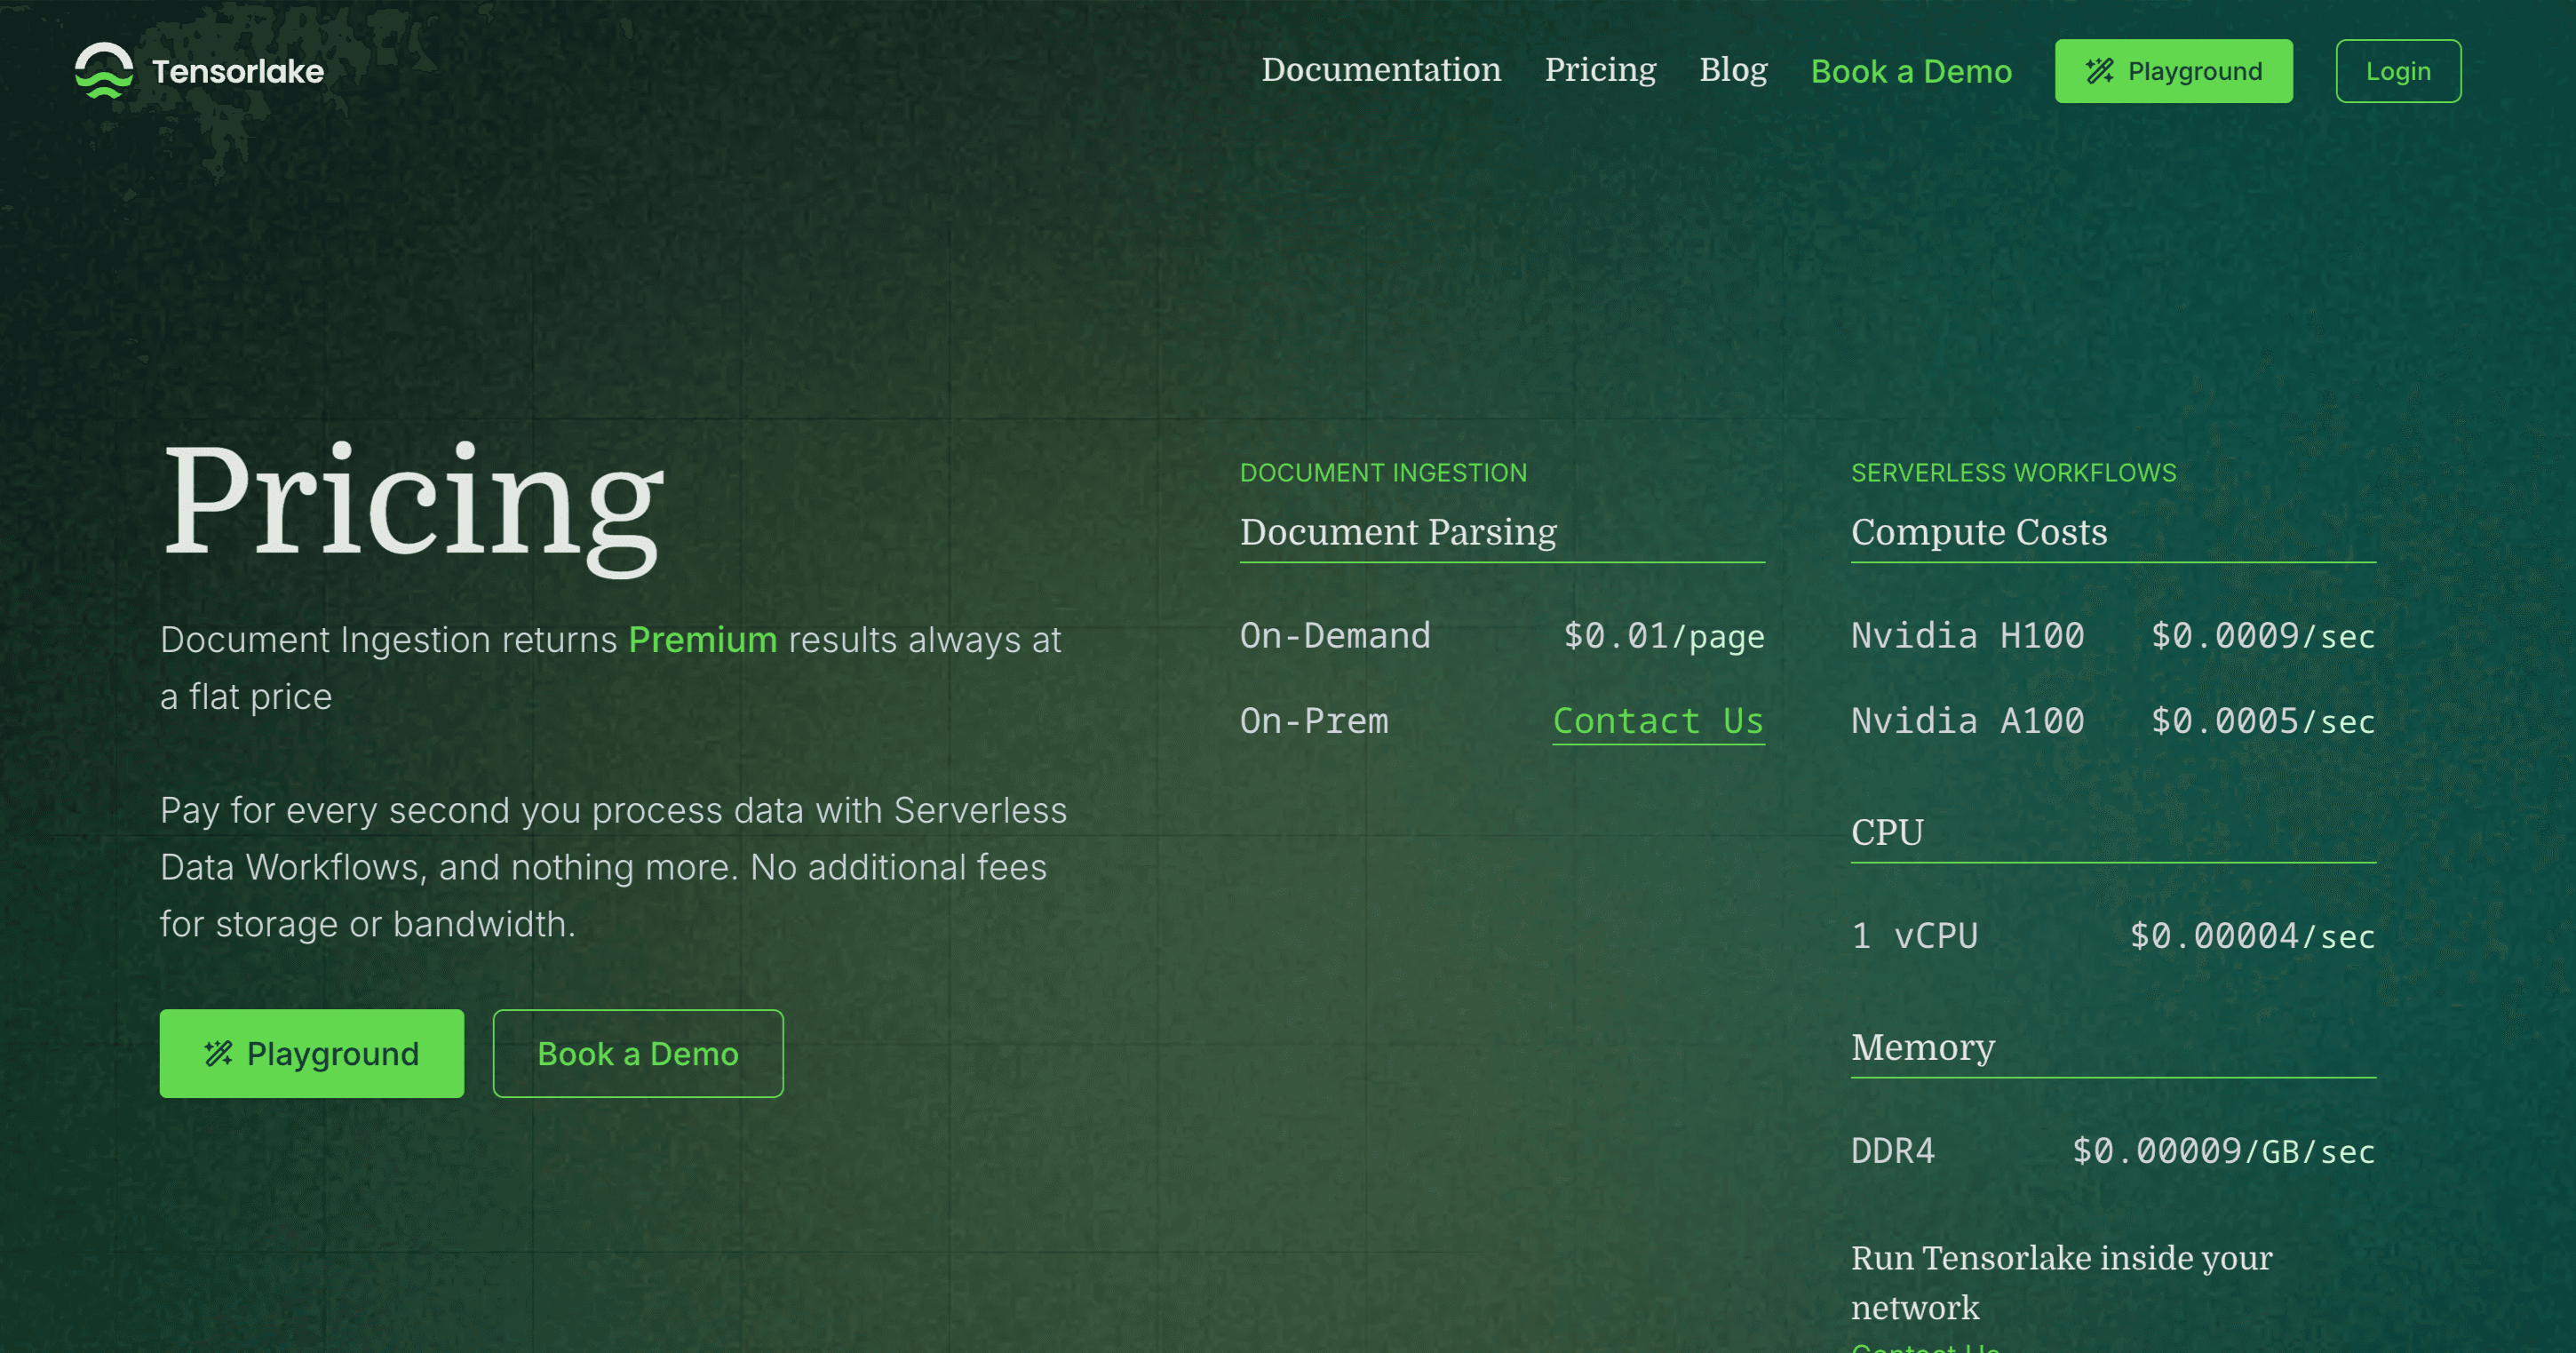Select Book a Demo in the header
Image resolution: width=2576 pixels, height=1353 pixels.
tap(1911, 71)
